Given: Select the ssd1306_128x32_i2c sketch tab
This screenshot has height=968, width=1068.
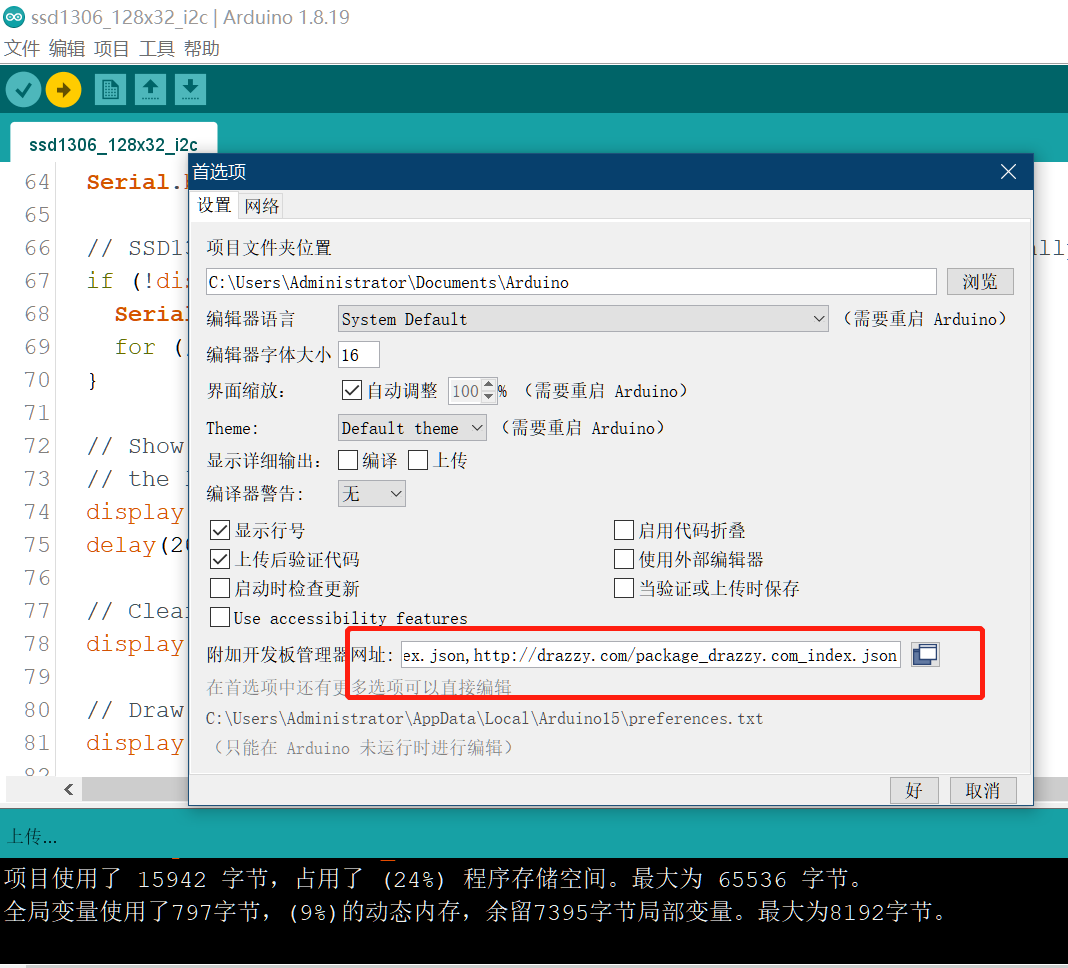Looking at the screenshot, I should [114, 144].
